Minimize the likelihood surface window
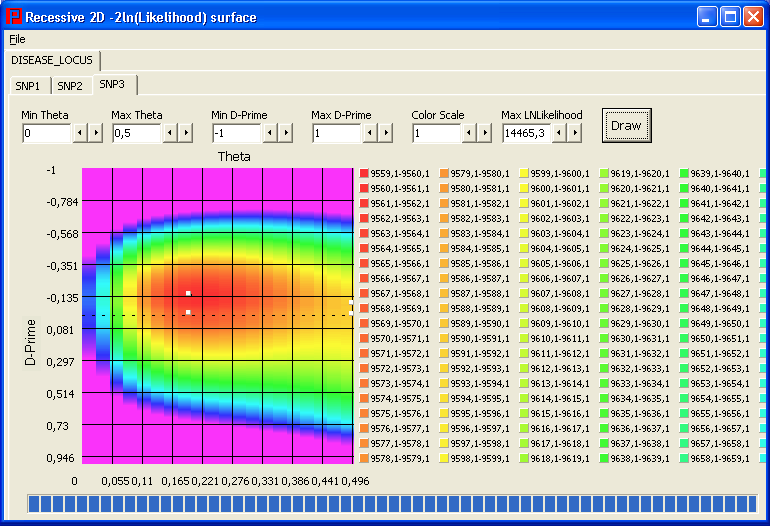Screen dimensions: 770x526 tap(707, 17)
